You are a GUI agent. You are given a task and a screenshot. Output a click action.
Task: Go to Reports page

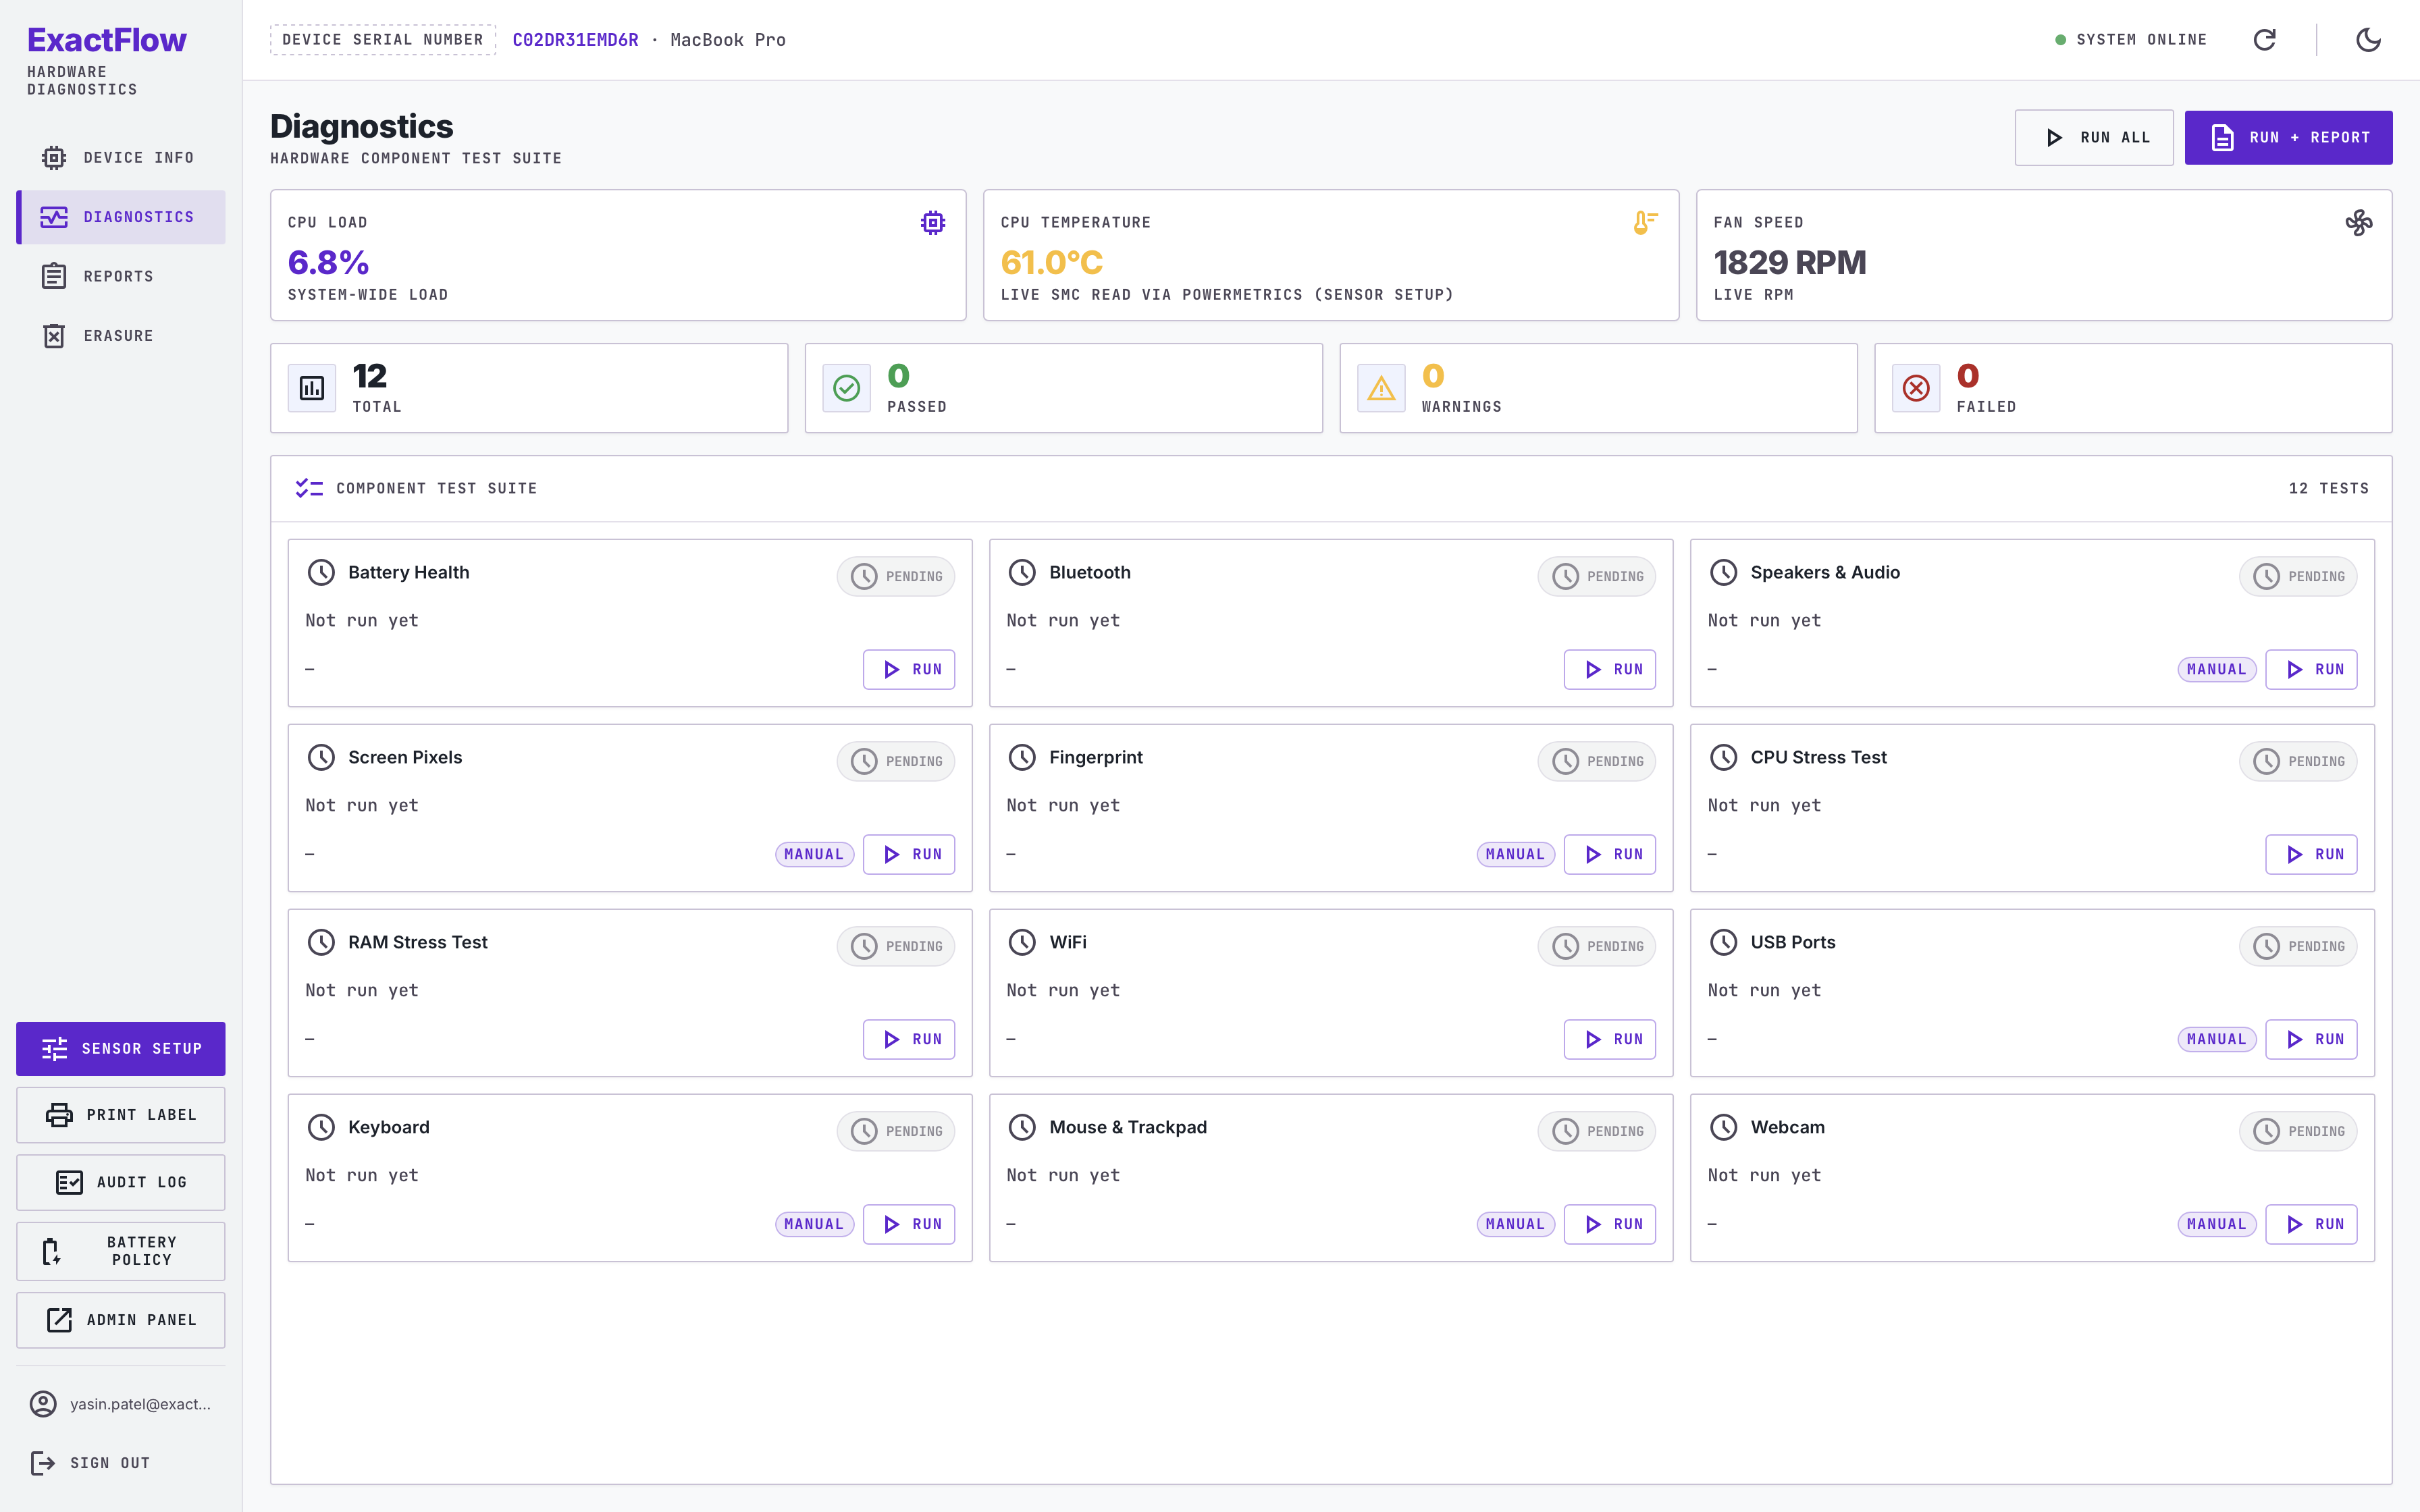click(x=121, y=276)
